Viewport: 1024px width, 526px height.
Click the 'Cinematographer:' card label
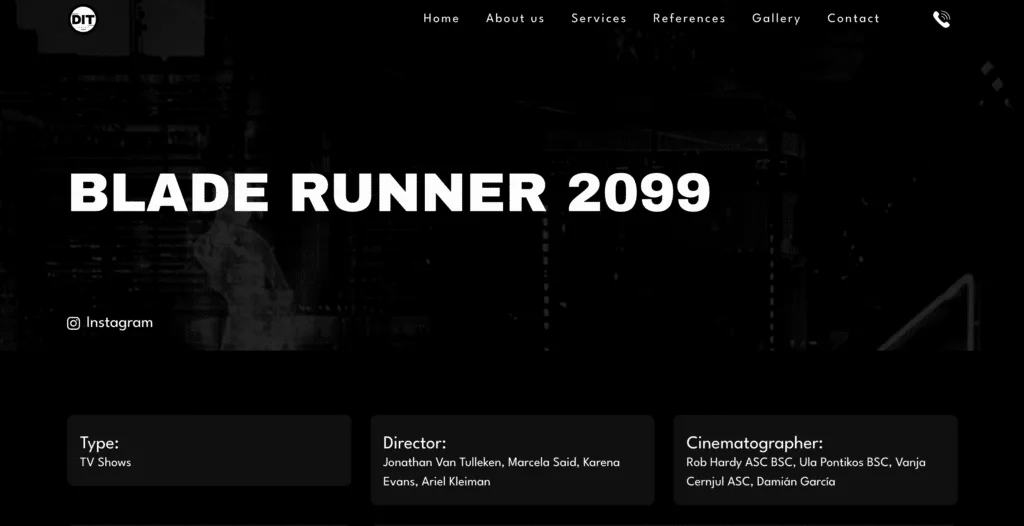(754, 443)
